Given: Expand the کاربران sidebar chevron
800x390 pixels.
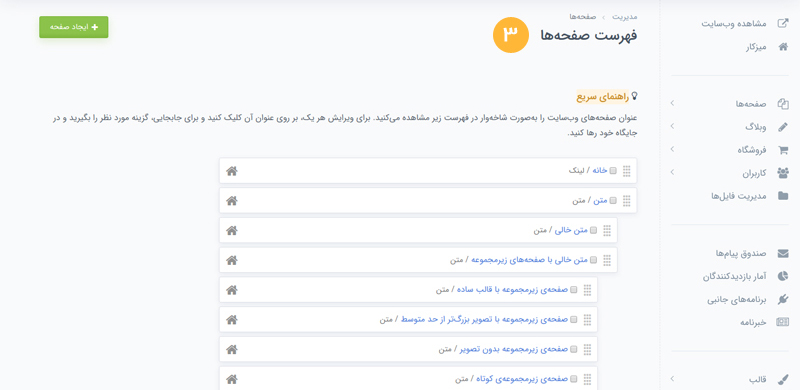Looking at the screenshot, I should click(x=672, y=173).
